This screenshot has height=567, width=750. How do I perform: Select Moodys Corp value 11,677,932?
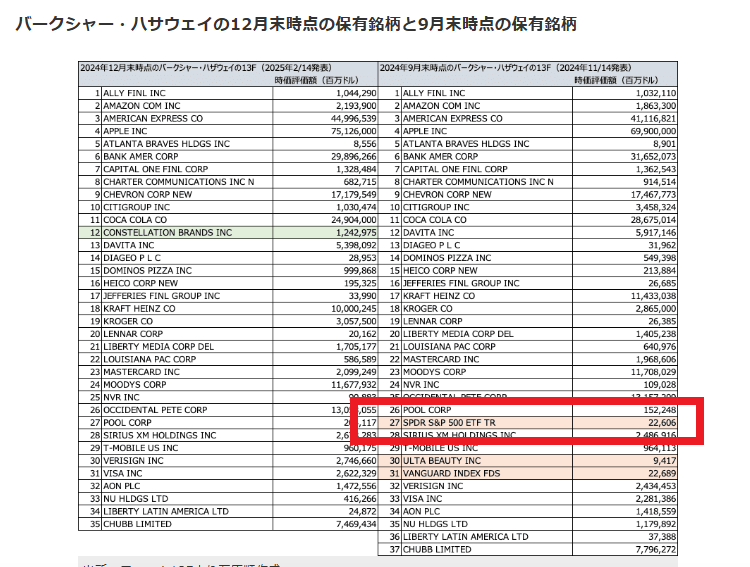pyautogui.click(x=353, y=385)
